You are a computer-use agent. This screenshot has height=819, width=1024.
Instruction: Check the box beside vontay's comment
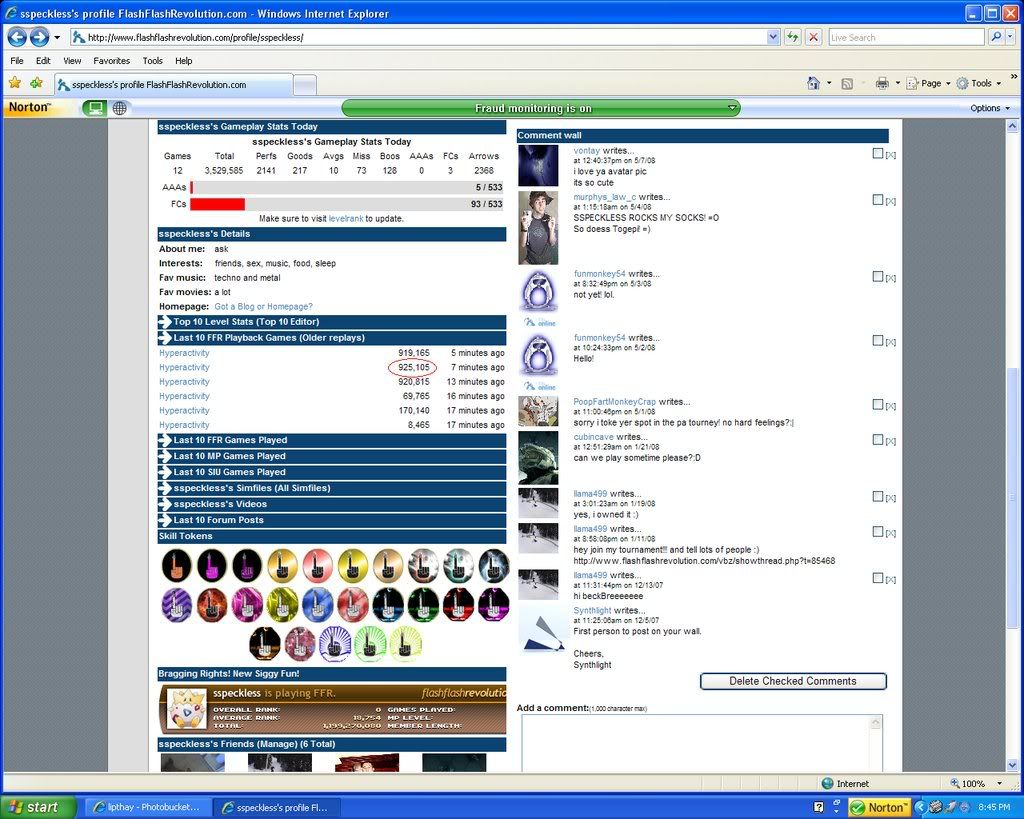point(878,153)
